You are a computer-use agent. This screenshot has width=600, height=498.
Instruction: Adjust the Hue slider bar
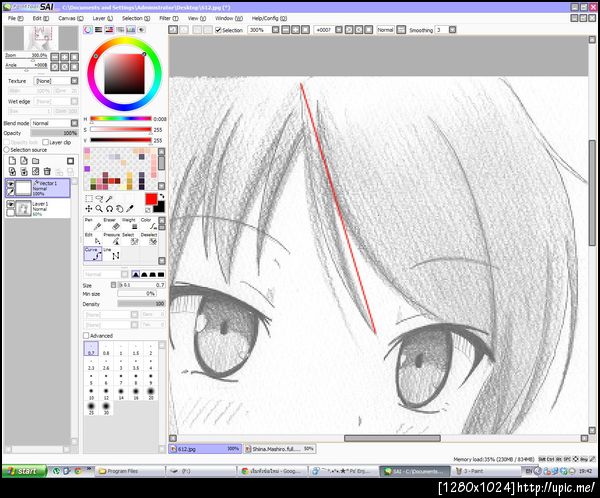(x=121, y=119)
